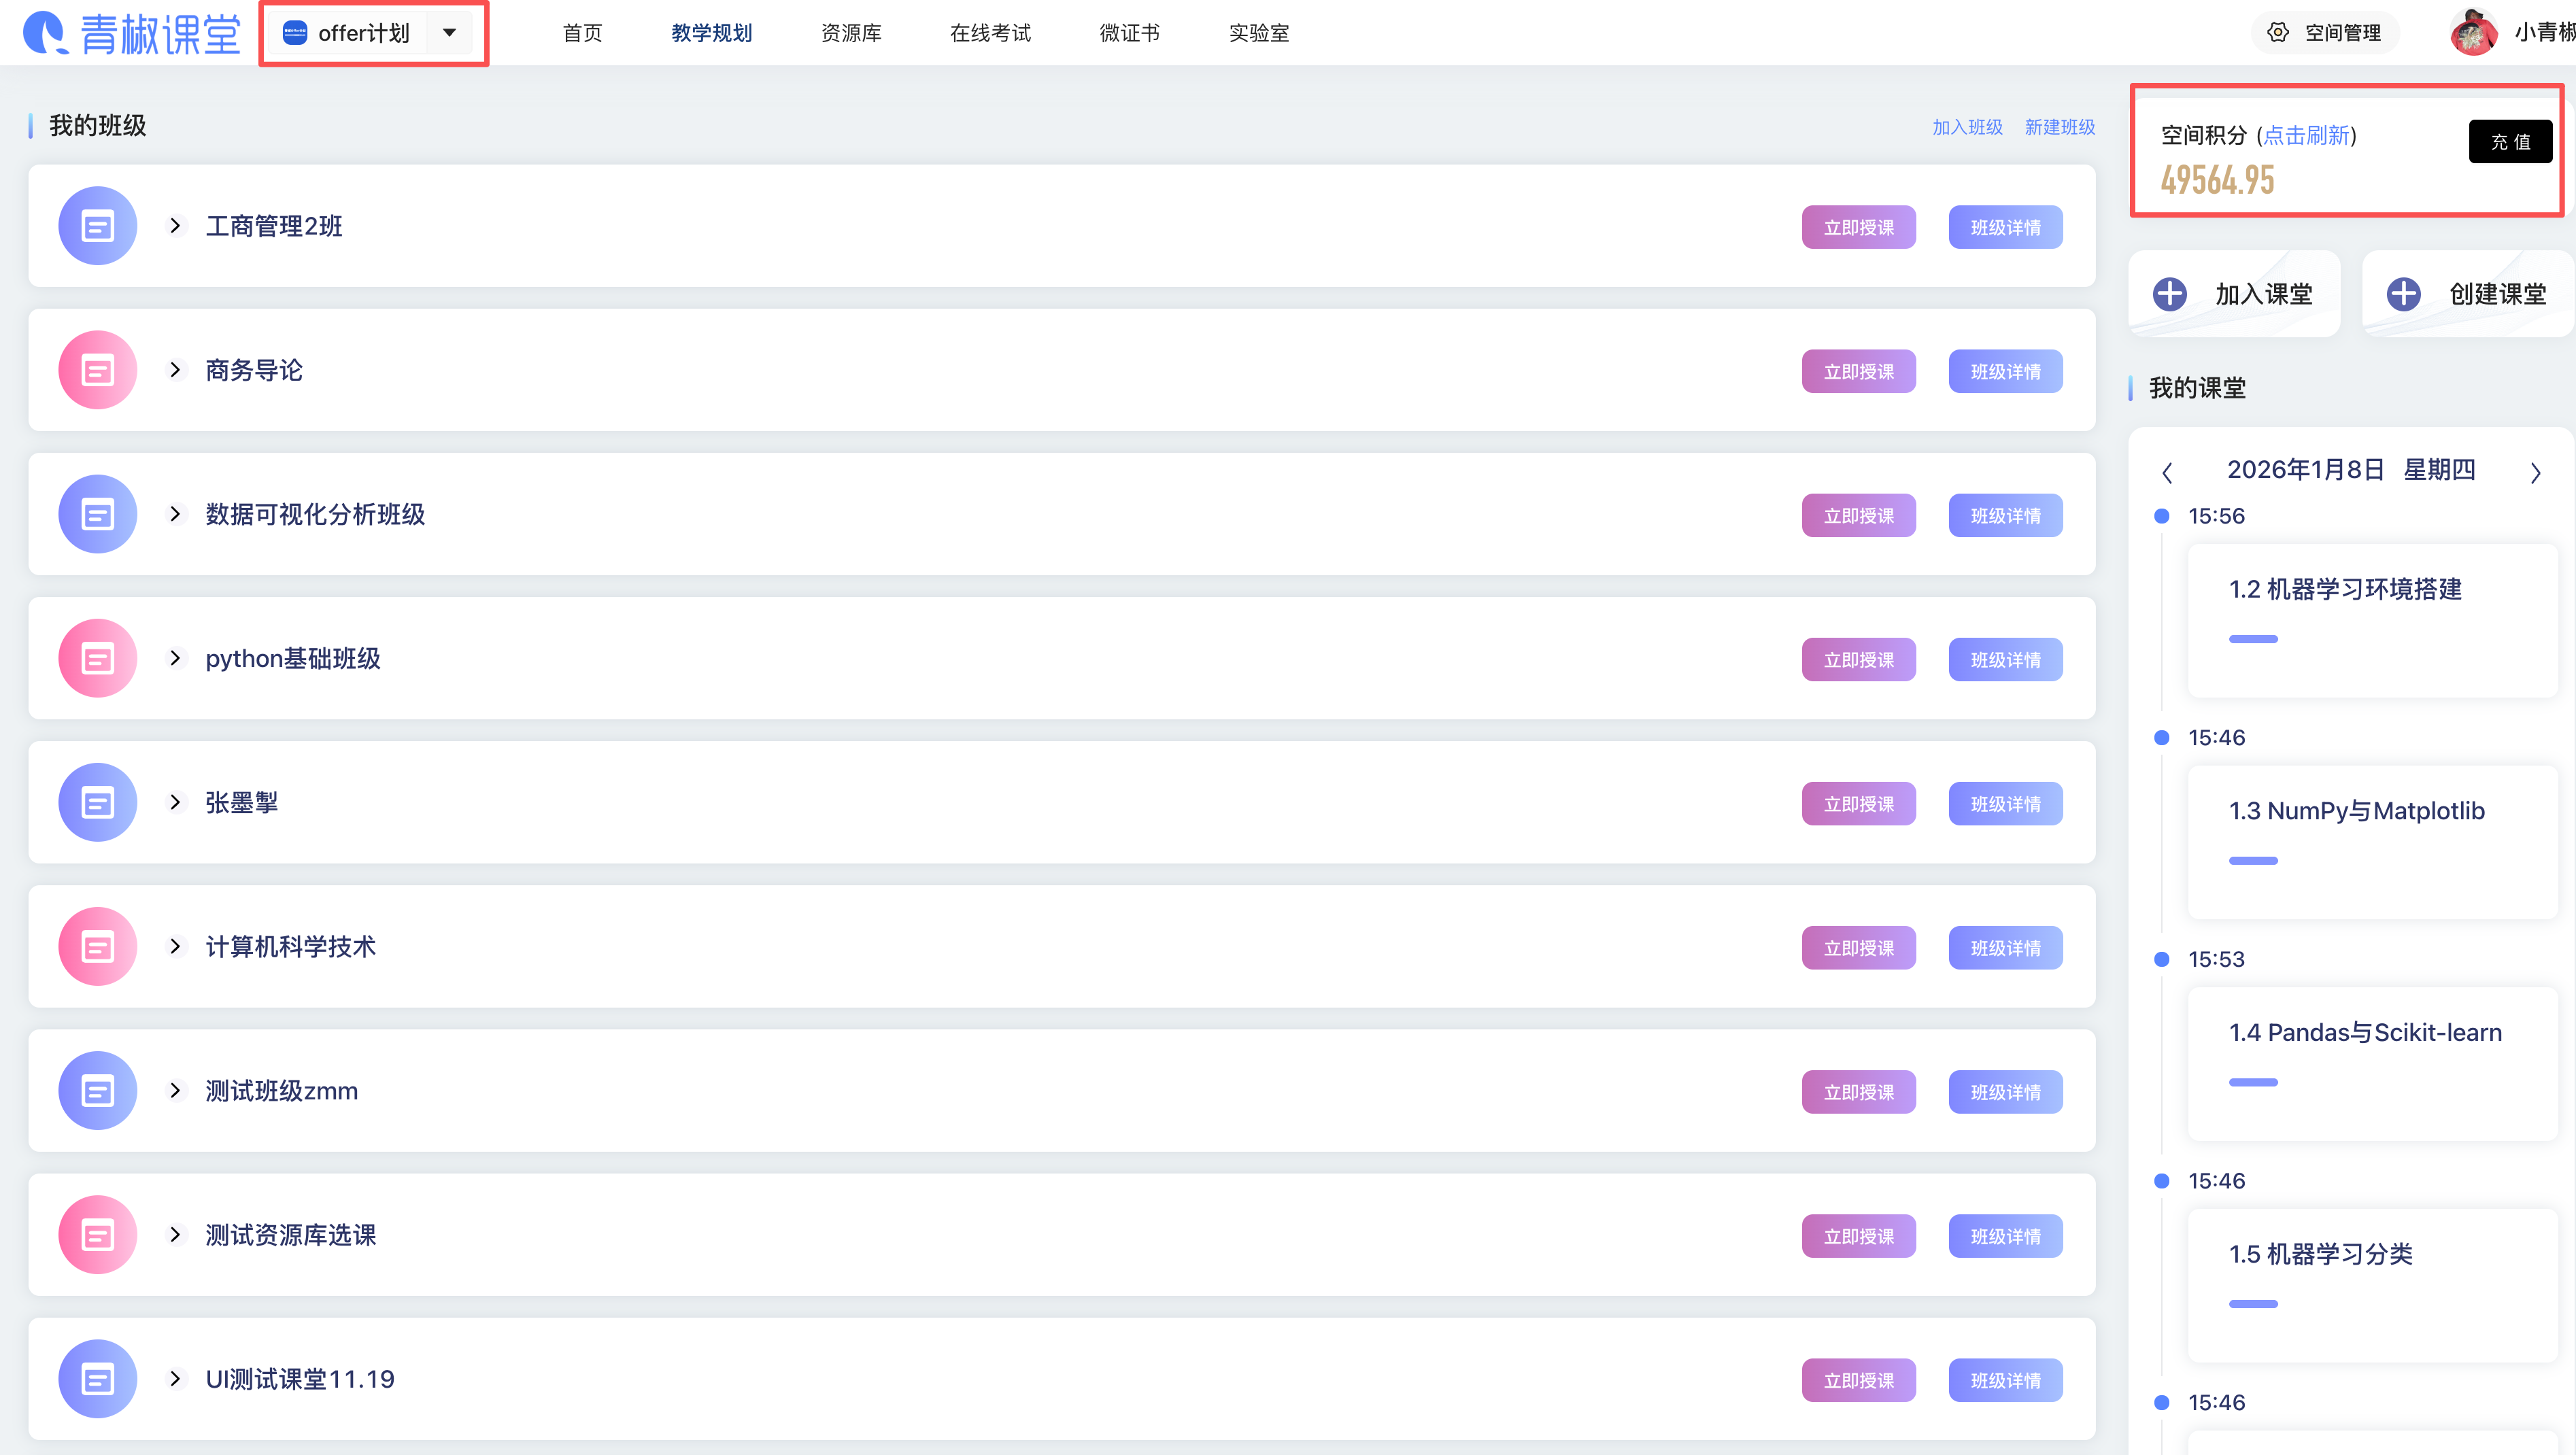Viewport: 2576px width, 1455px height.
Task: Expand the 计算机科学技术 class row
Action: point(176,946)
